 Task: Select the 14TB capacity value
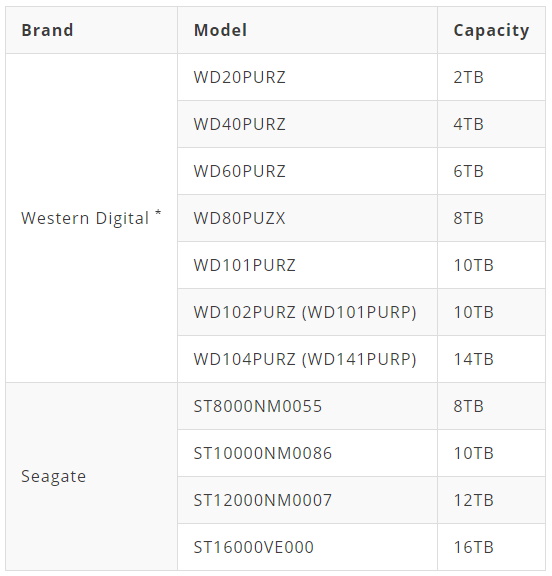tap(473, 359)
